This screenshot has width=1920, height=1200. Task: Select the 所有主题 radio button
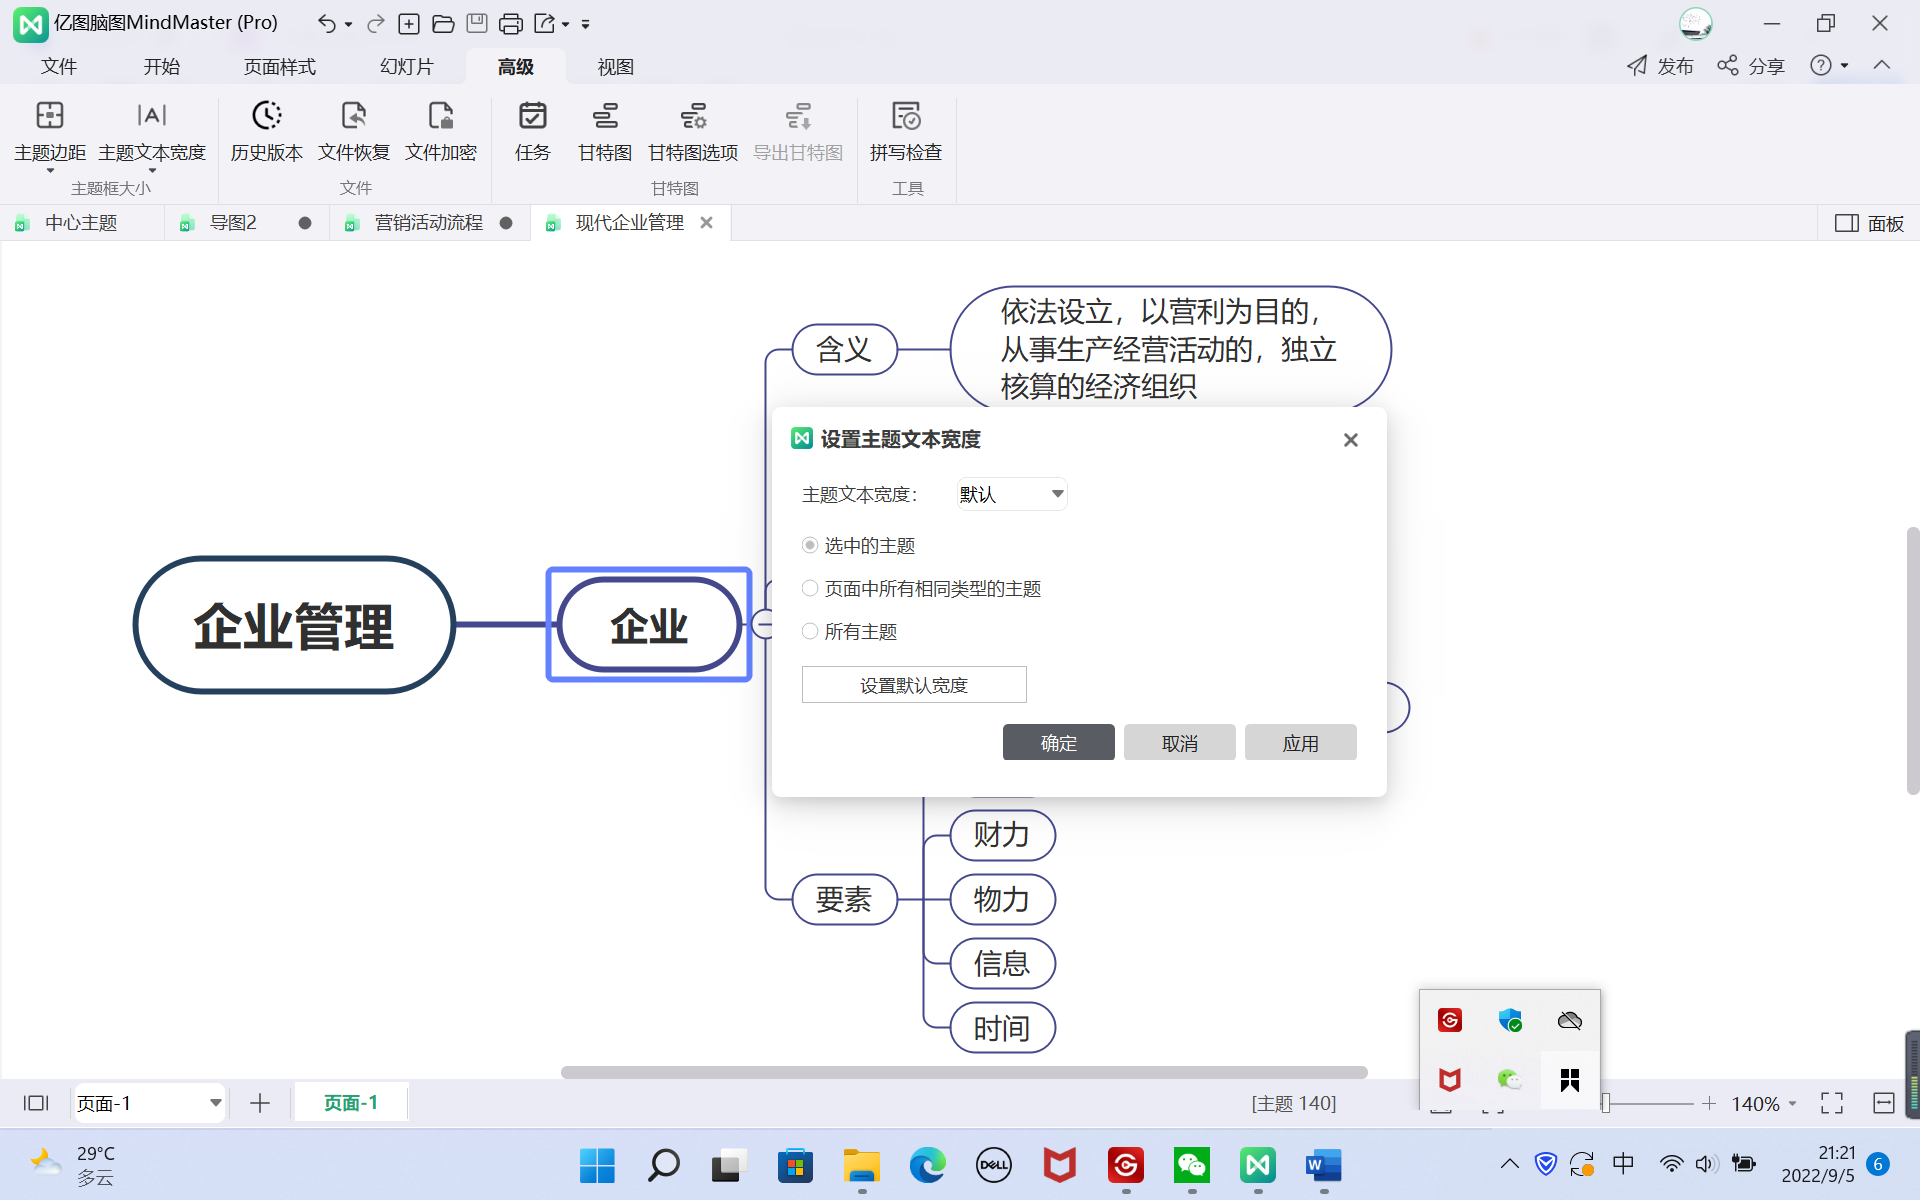810,631
